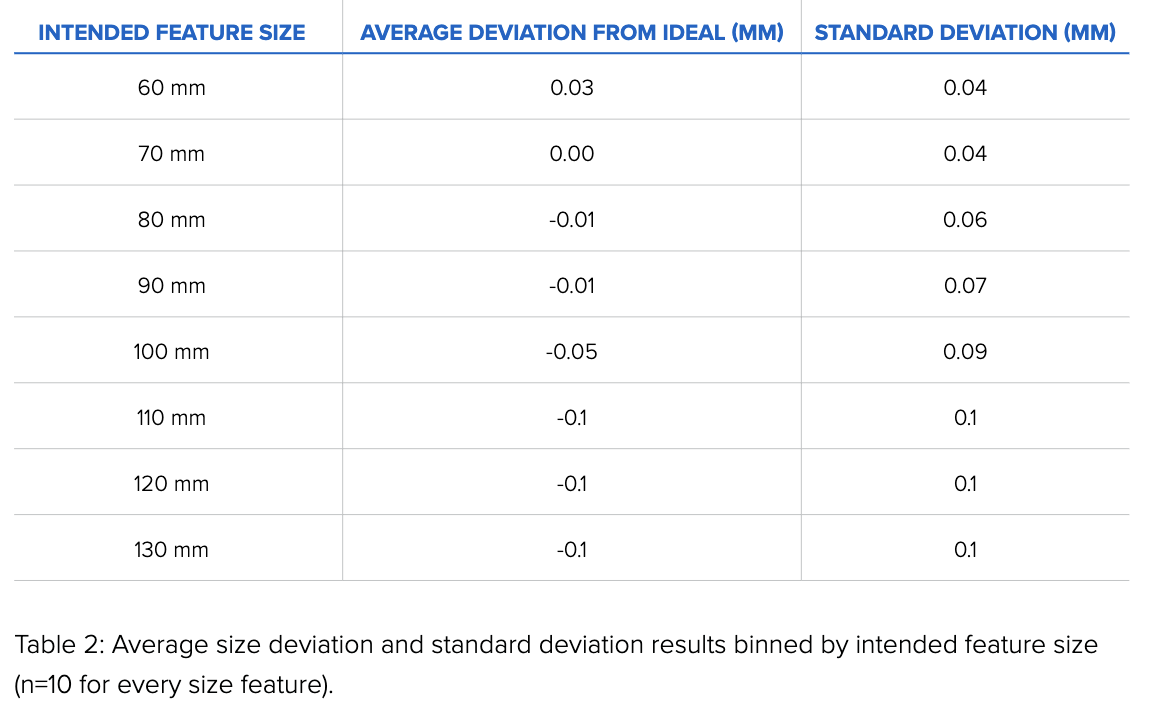Select the 80 mm feature size cell
Image resolution: width=1154 pixels, height=724 pixels.
click(171, 220)
